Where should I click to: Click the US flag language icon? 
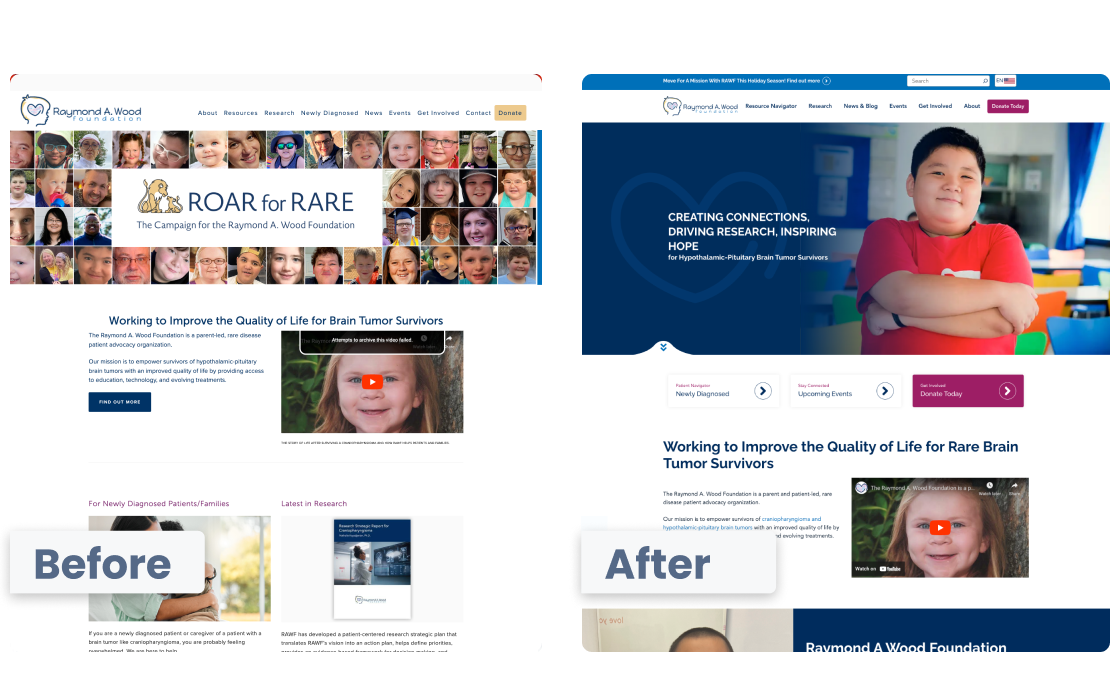(x=1009, y=81)
